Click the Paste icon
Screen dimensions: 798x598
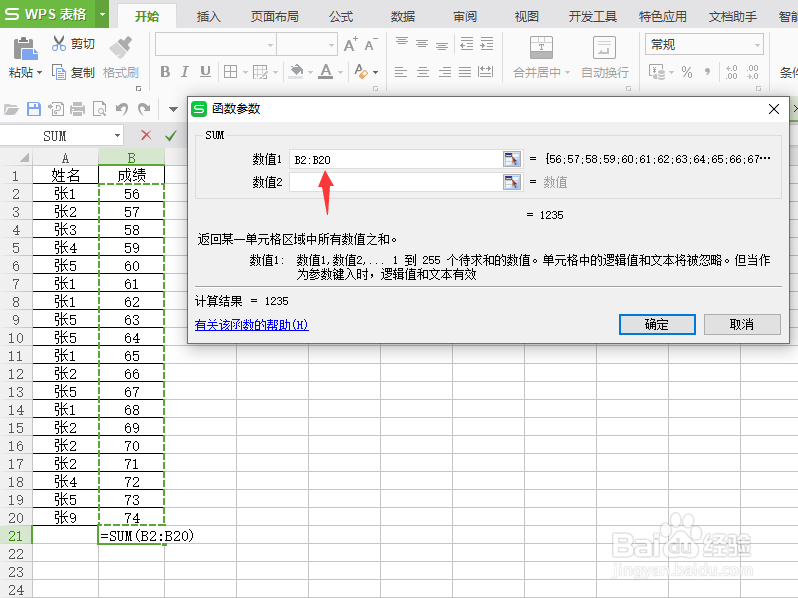25,49
